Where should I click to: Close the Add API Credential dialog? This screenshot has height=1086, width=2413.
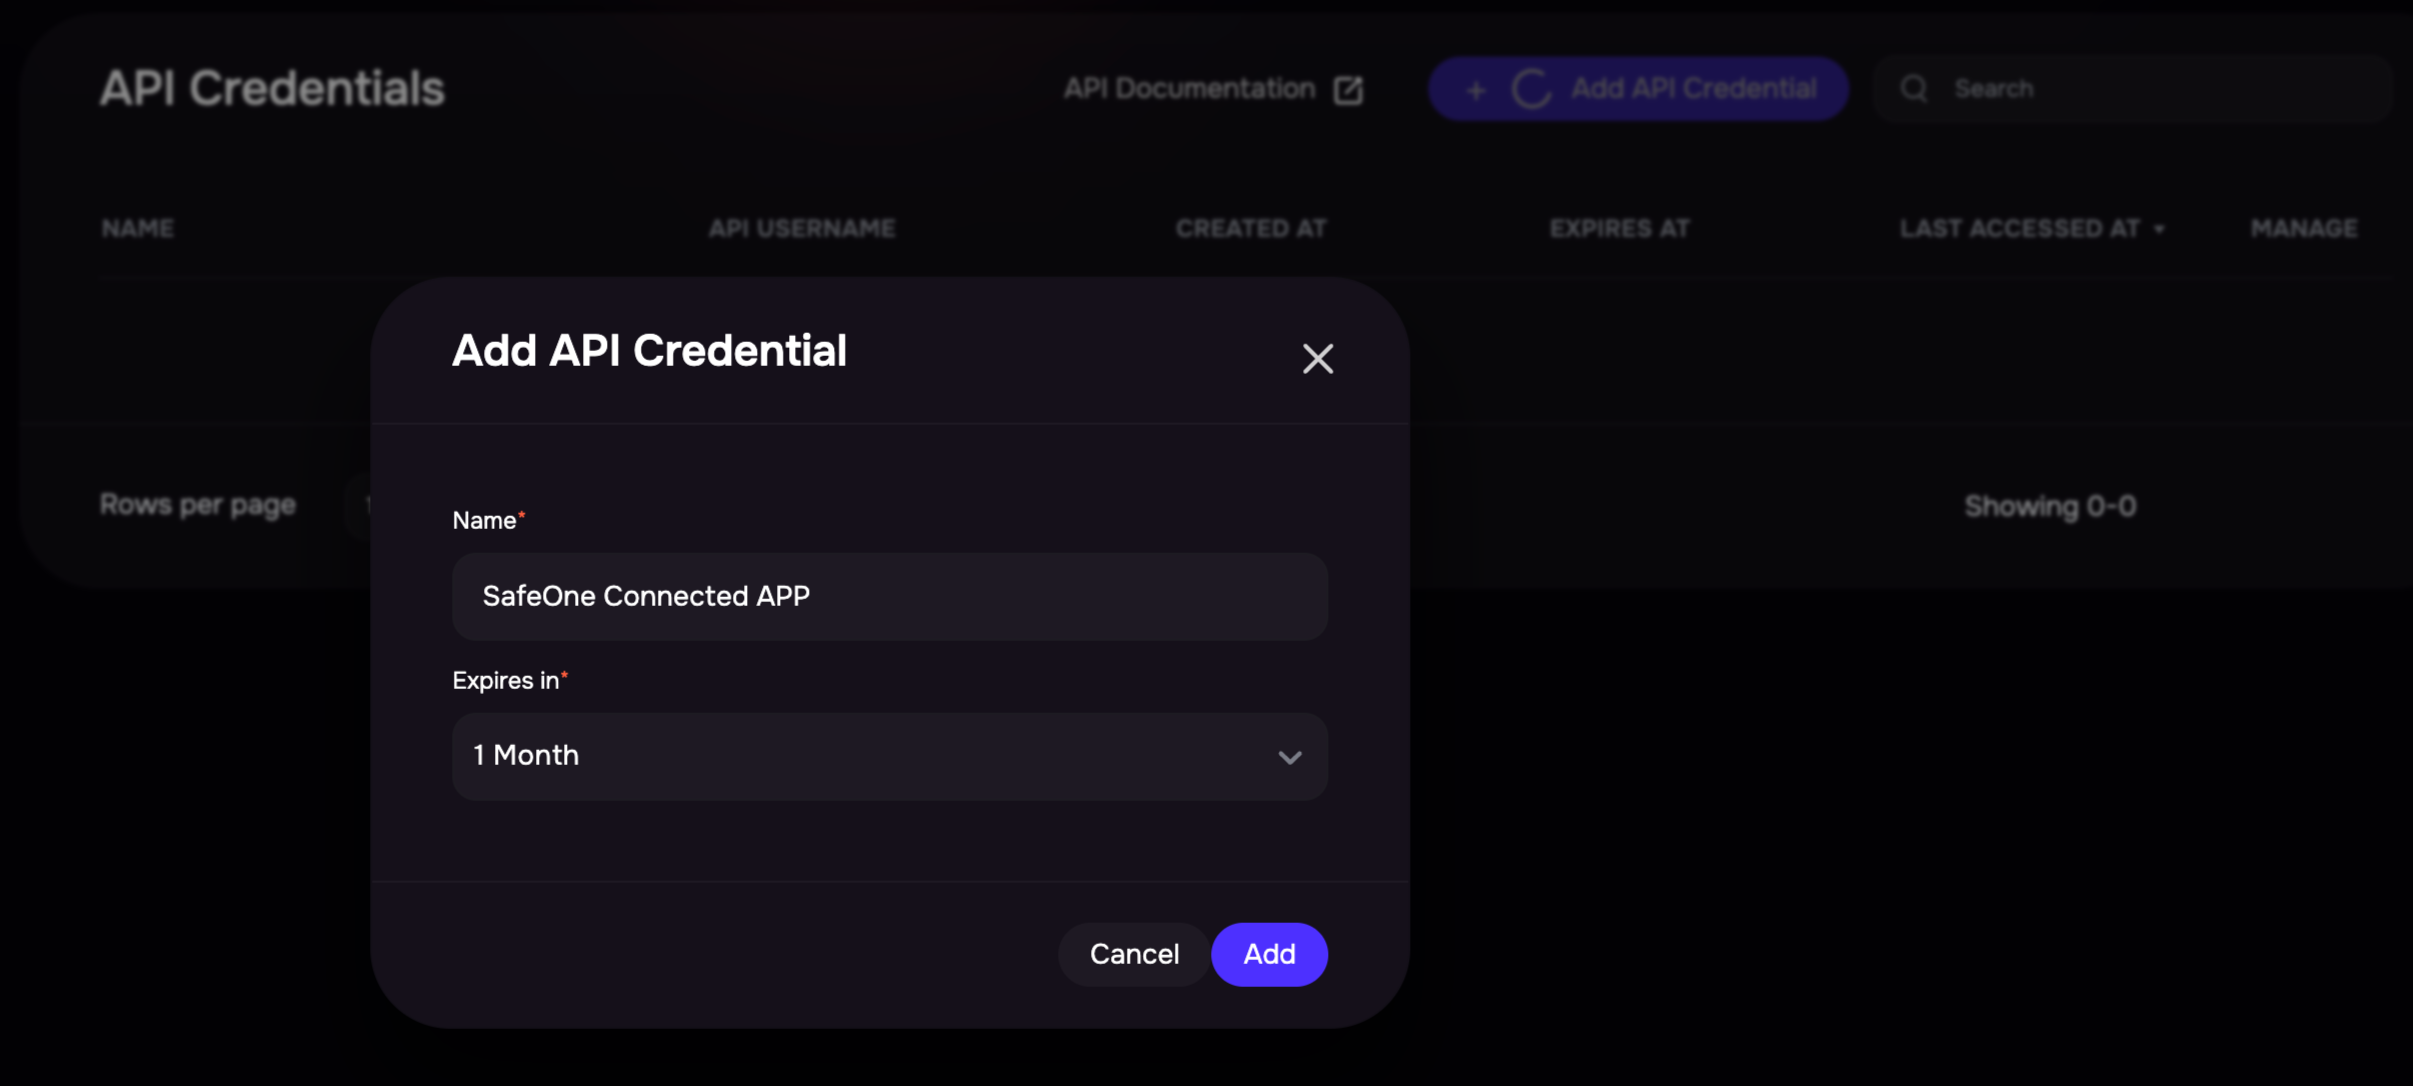1318,358
